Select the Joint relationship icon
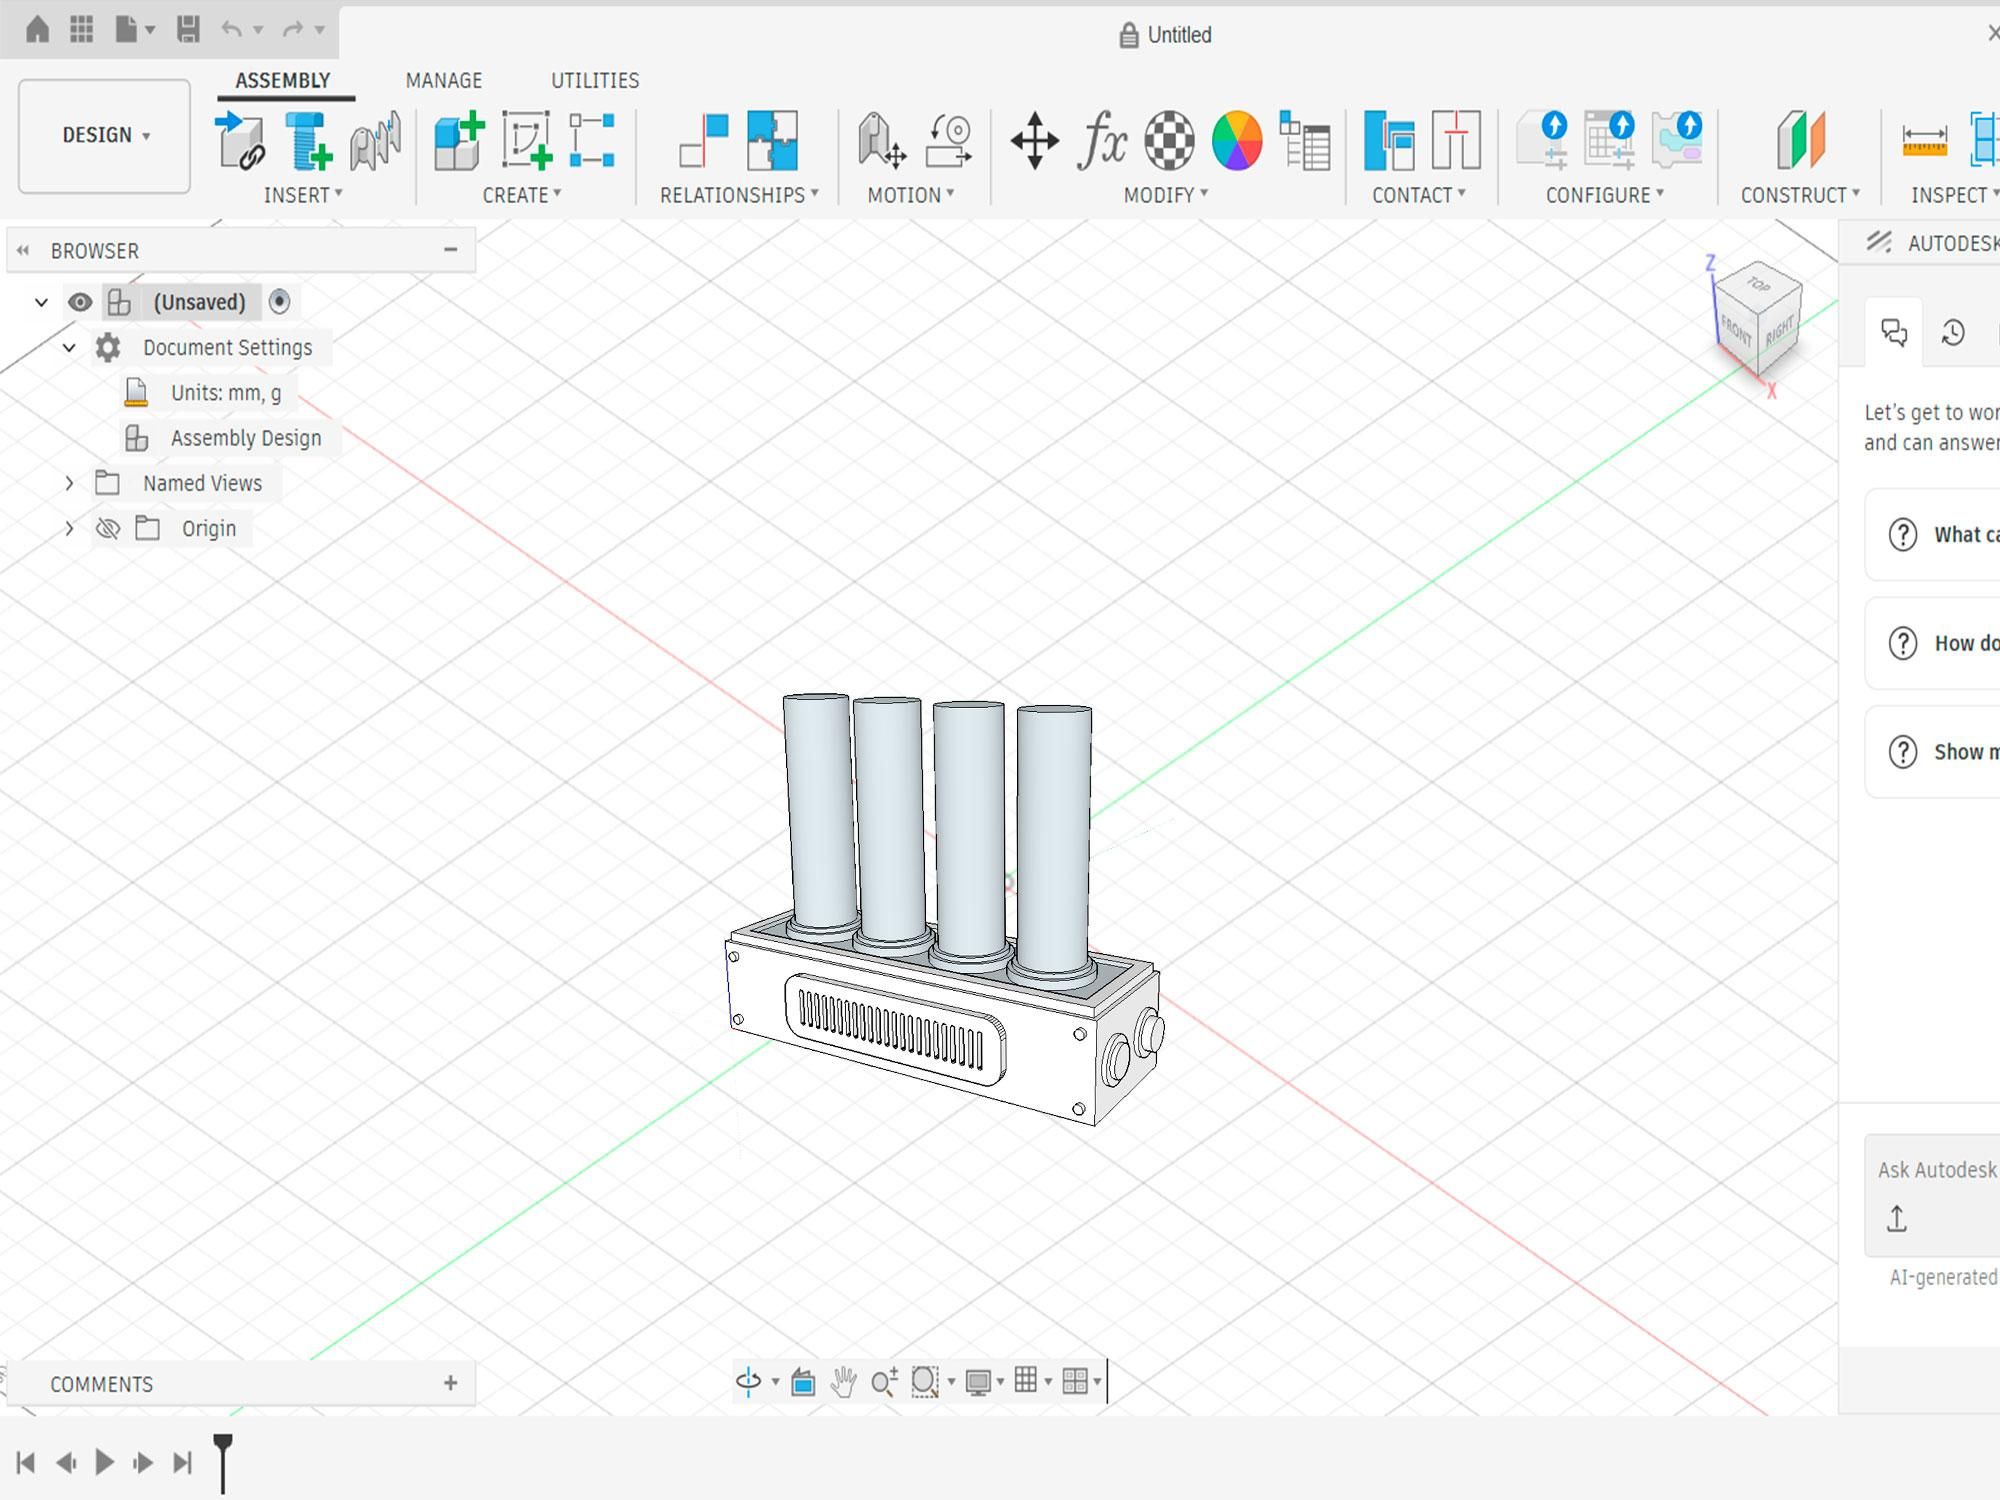Viewport: 2000px width, 1500px height. (x=704, y=140)
